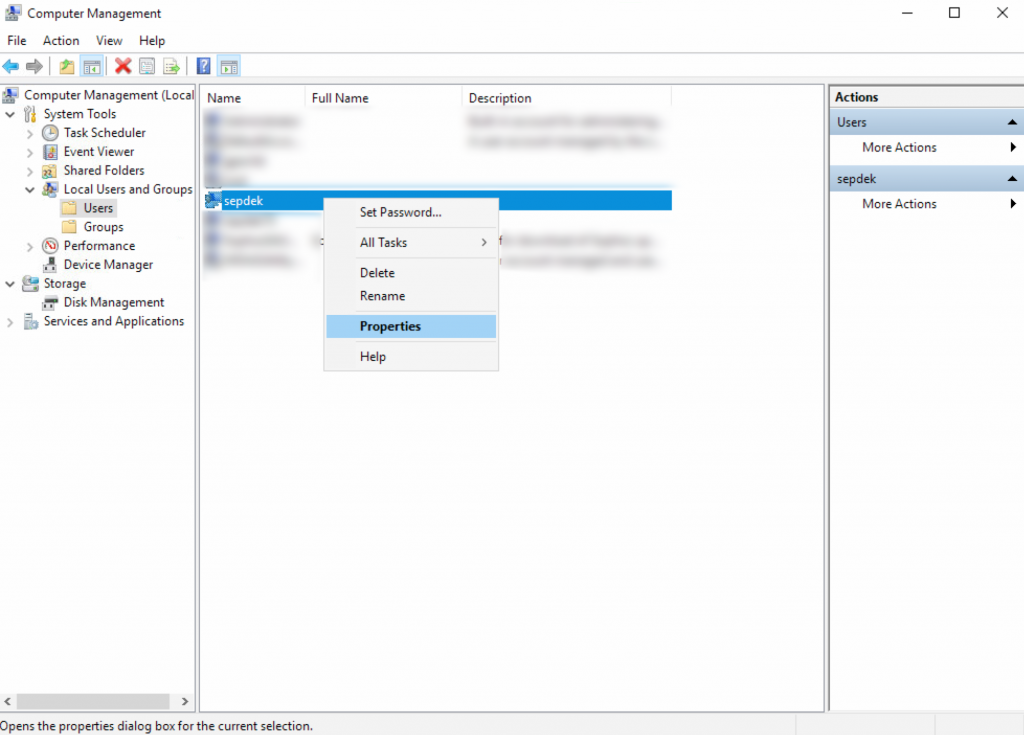Click the Users folder icon in tree
1024x735 pixels.
pyautogui.click(x=69, y=208)
